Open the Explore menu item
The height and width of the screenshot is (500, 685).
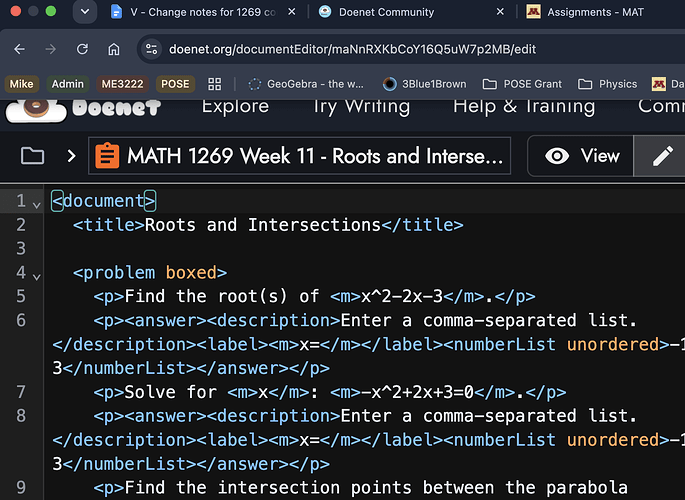pyautogui.click(x=235, y=107)
